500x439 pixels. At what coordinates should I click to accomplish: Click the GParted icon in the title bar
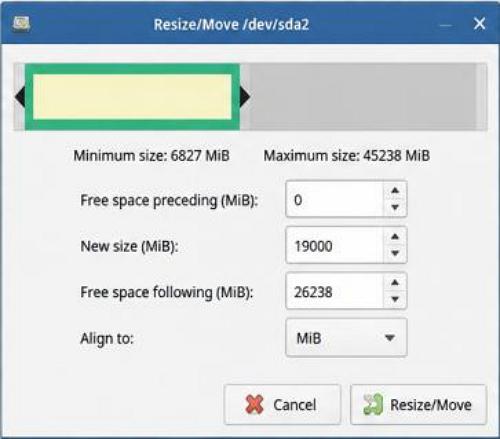click(x=21, y=24)
